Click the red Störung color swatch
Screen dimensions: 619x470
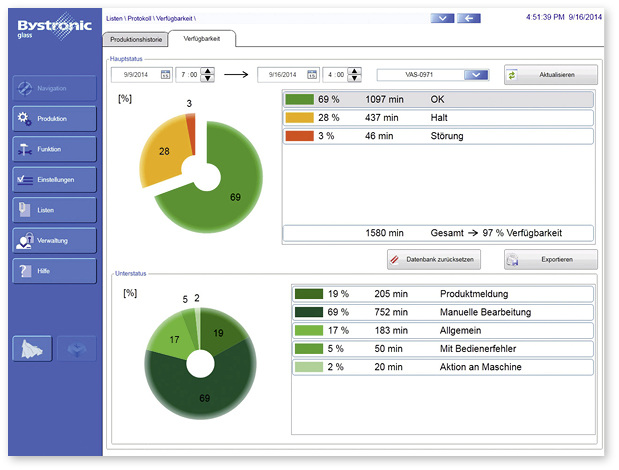(x=299, y=136)
